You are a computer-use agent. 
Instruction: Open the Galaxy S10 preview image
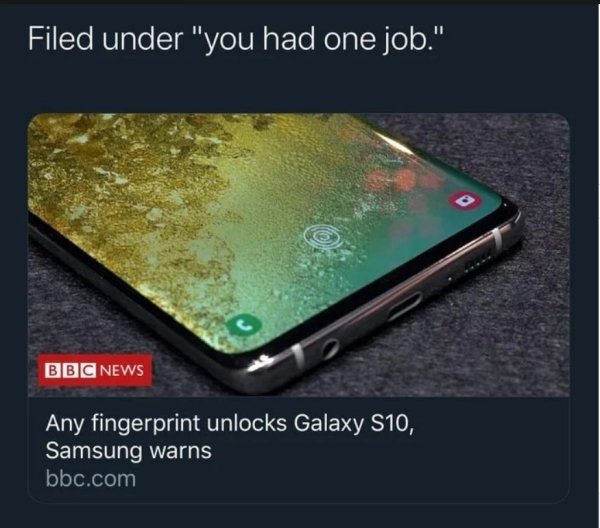coord(298,254)
